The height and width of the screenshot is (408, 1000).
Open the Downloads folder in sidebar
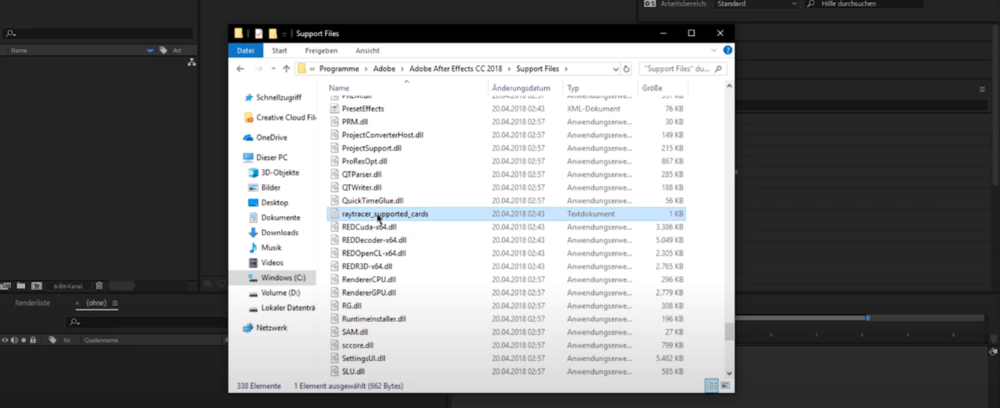(279, 232)
